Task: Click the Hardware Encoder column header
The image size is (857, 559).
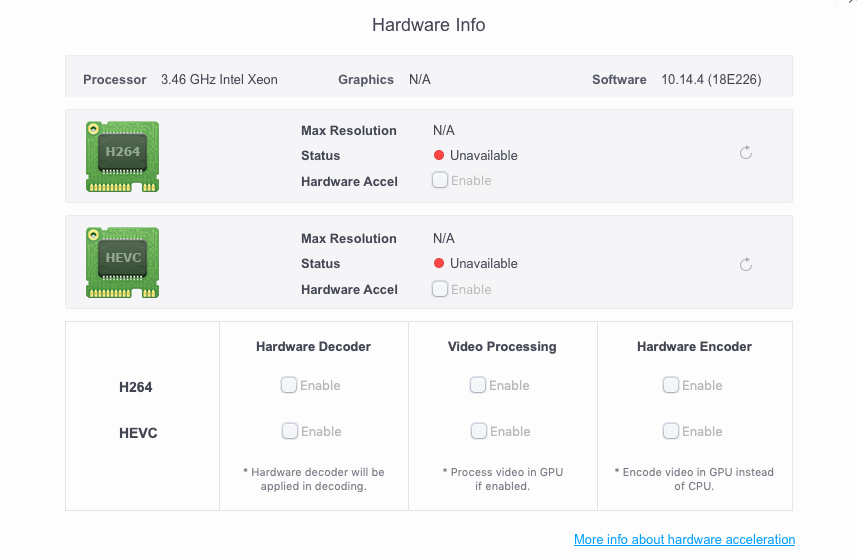Action: coord(694,346)
